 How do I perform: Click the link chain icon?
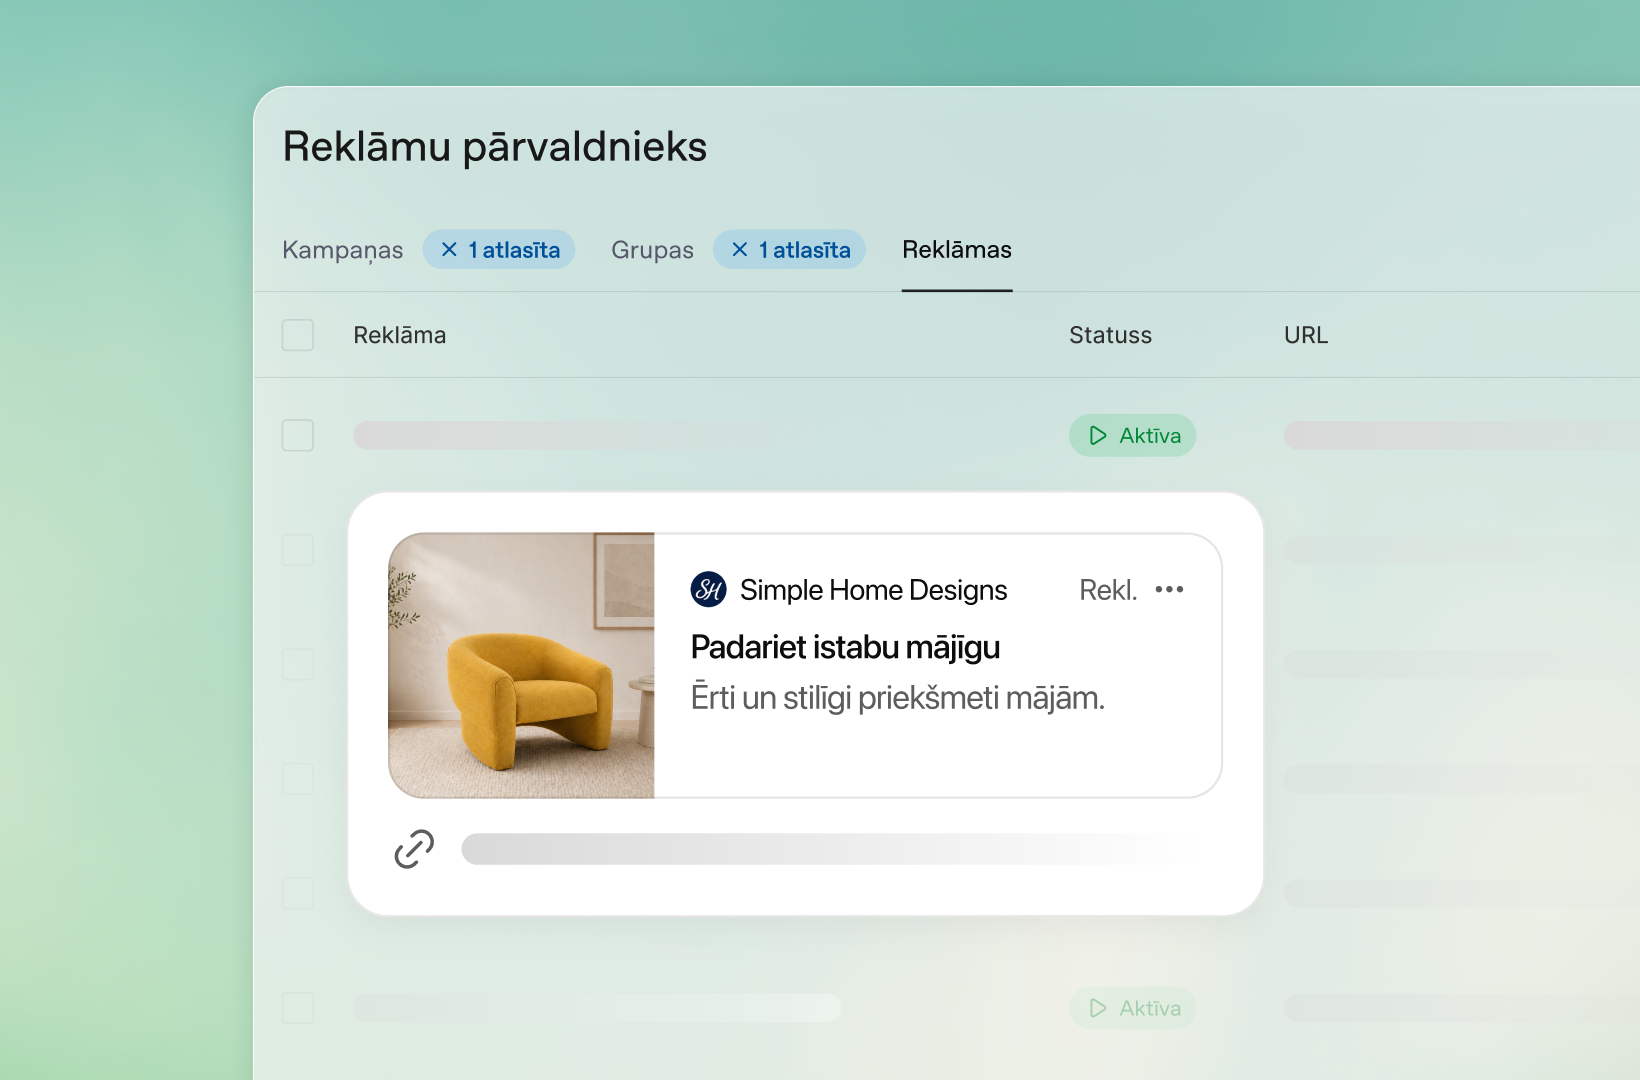pyautogui.click(x=414, y=849)
